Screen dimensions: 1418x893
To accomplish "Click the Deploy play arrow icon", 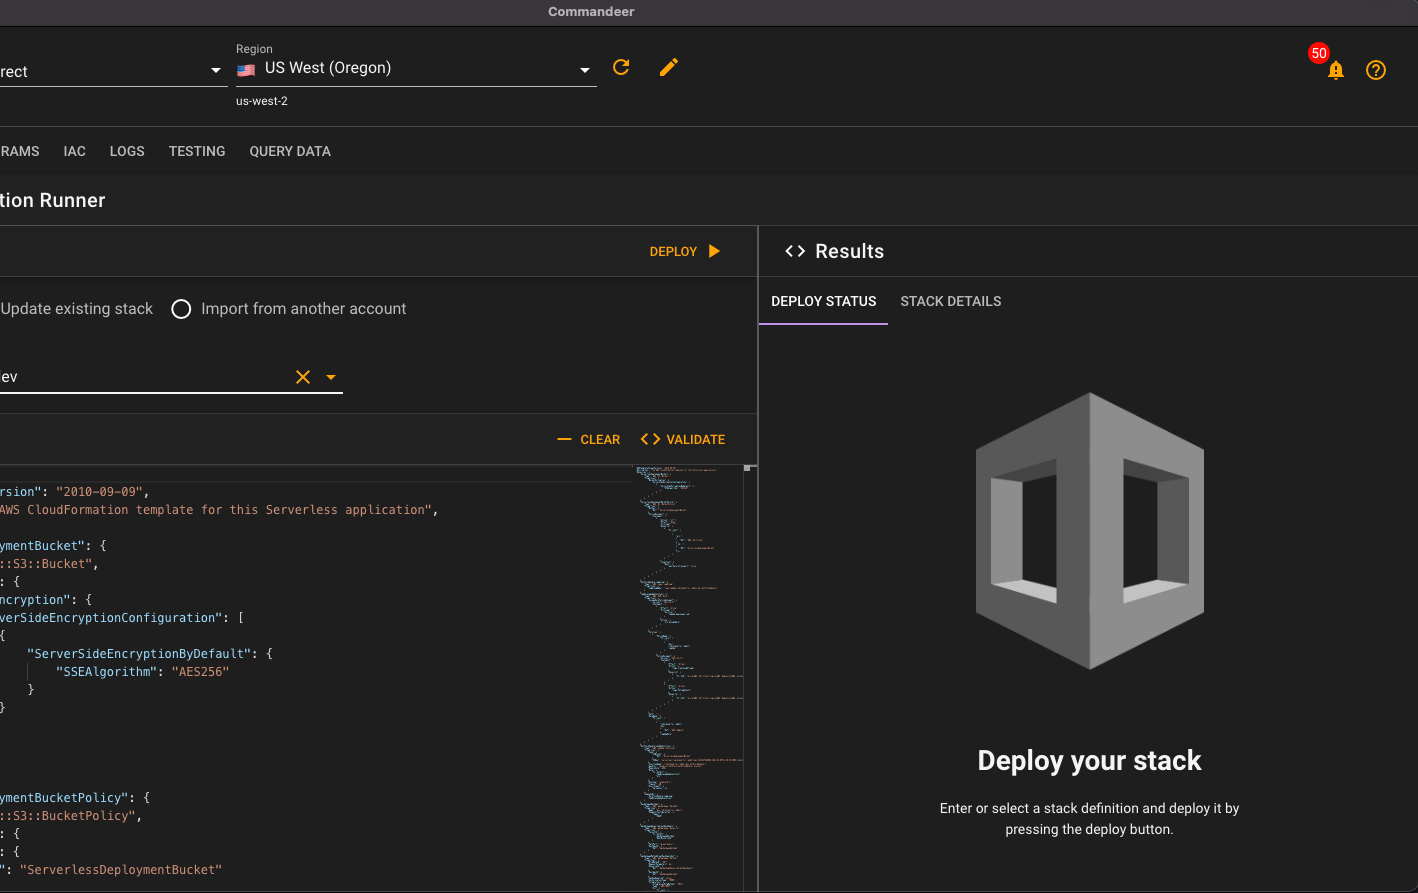I will tap(714, 251).
